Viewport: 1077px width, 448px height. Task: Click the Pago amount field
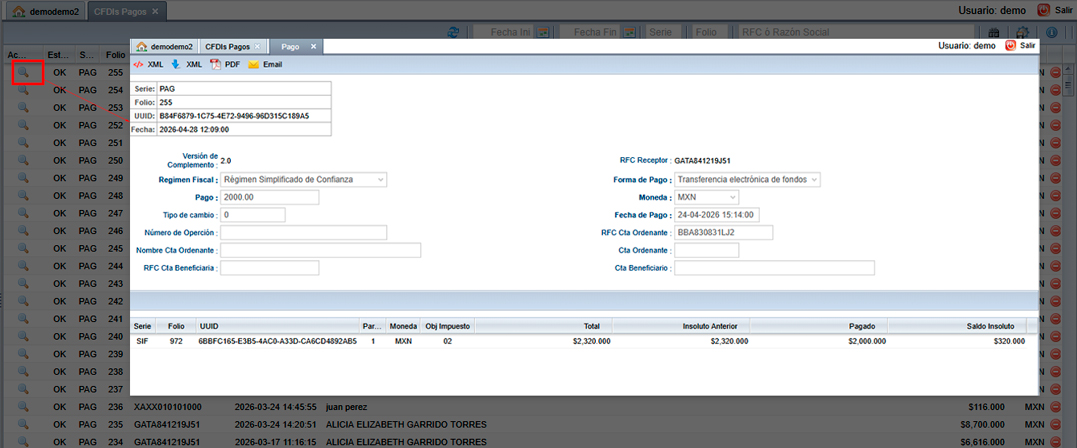[x=269, y=198]
